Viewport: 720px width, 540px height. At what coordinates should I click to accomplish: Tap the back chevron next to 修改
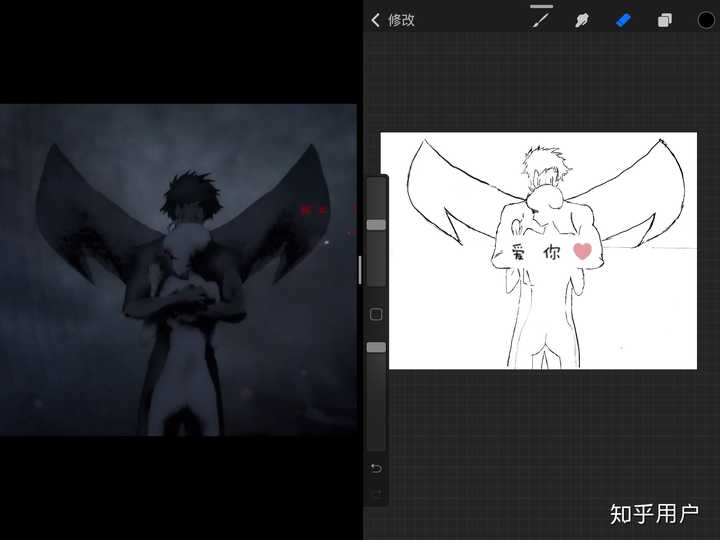[x=375, y=20]
